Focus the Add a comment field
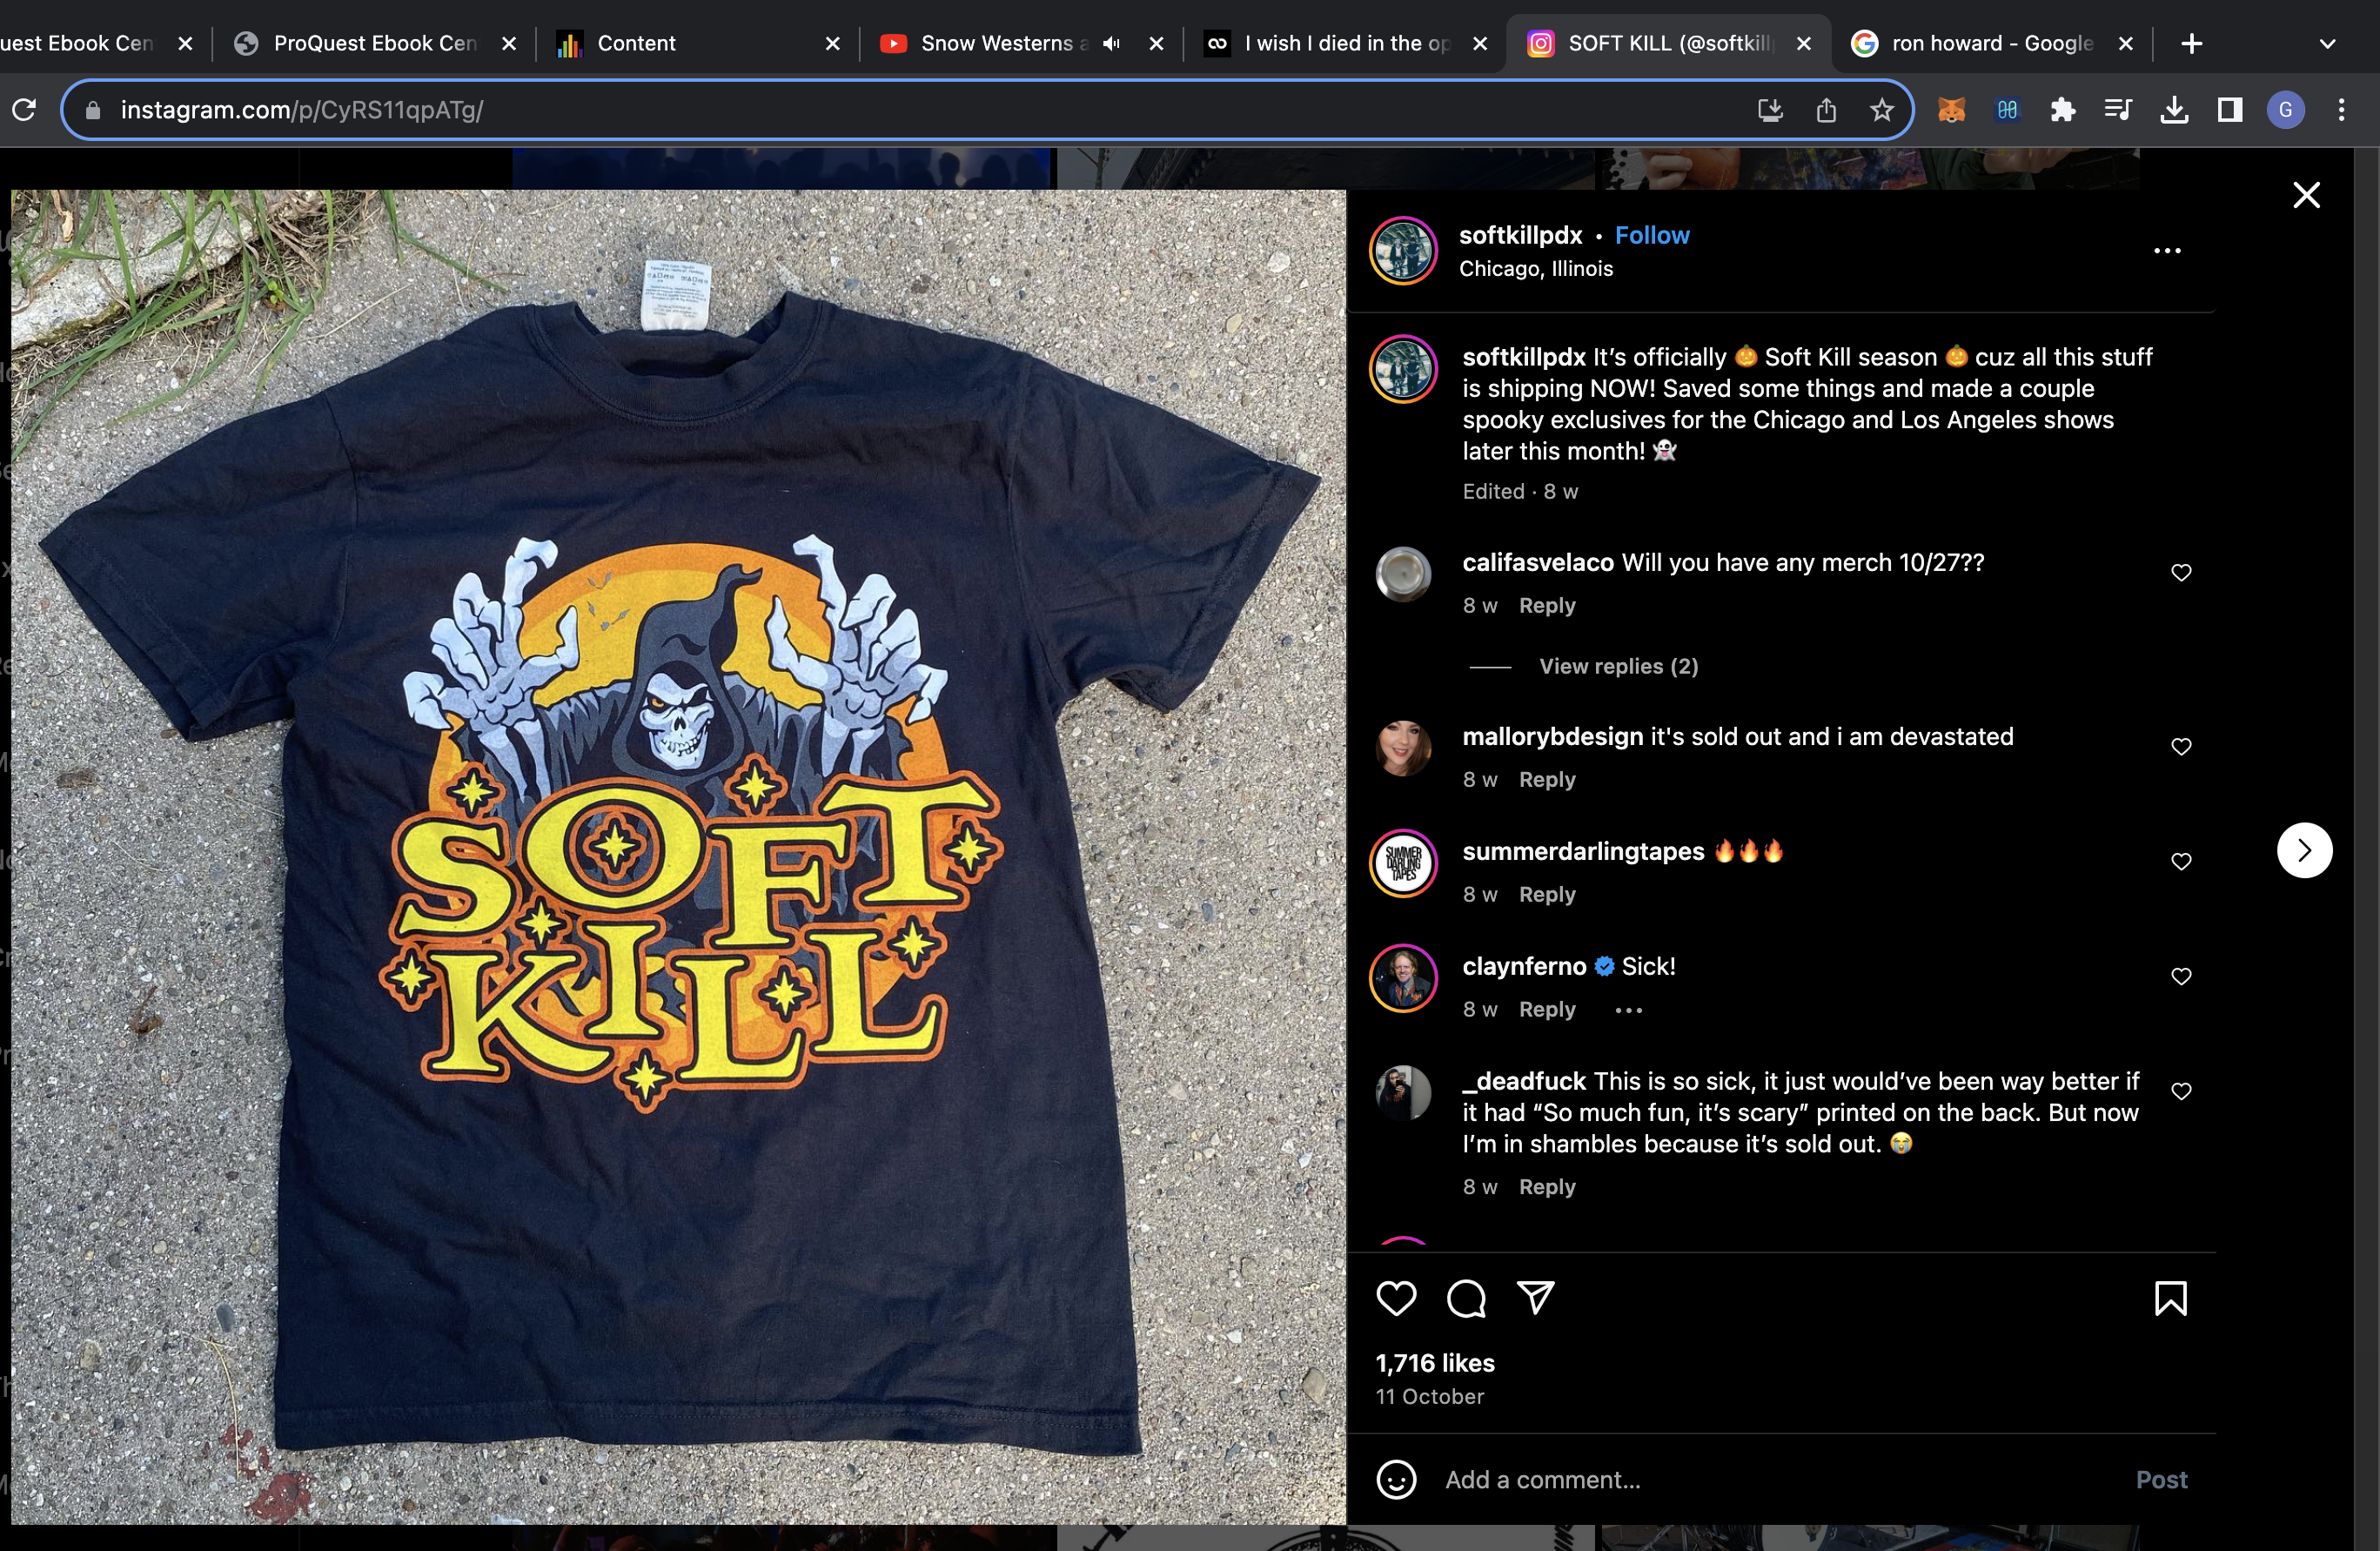The height and width of the screenshot is (1551, 2380). [1780, 1479]
